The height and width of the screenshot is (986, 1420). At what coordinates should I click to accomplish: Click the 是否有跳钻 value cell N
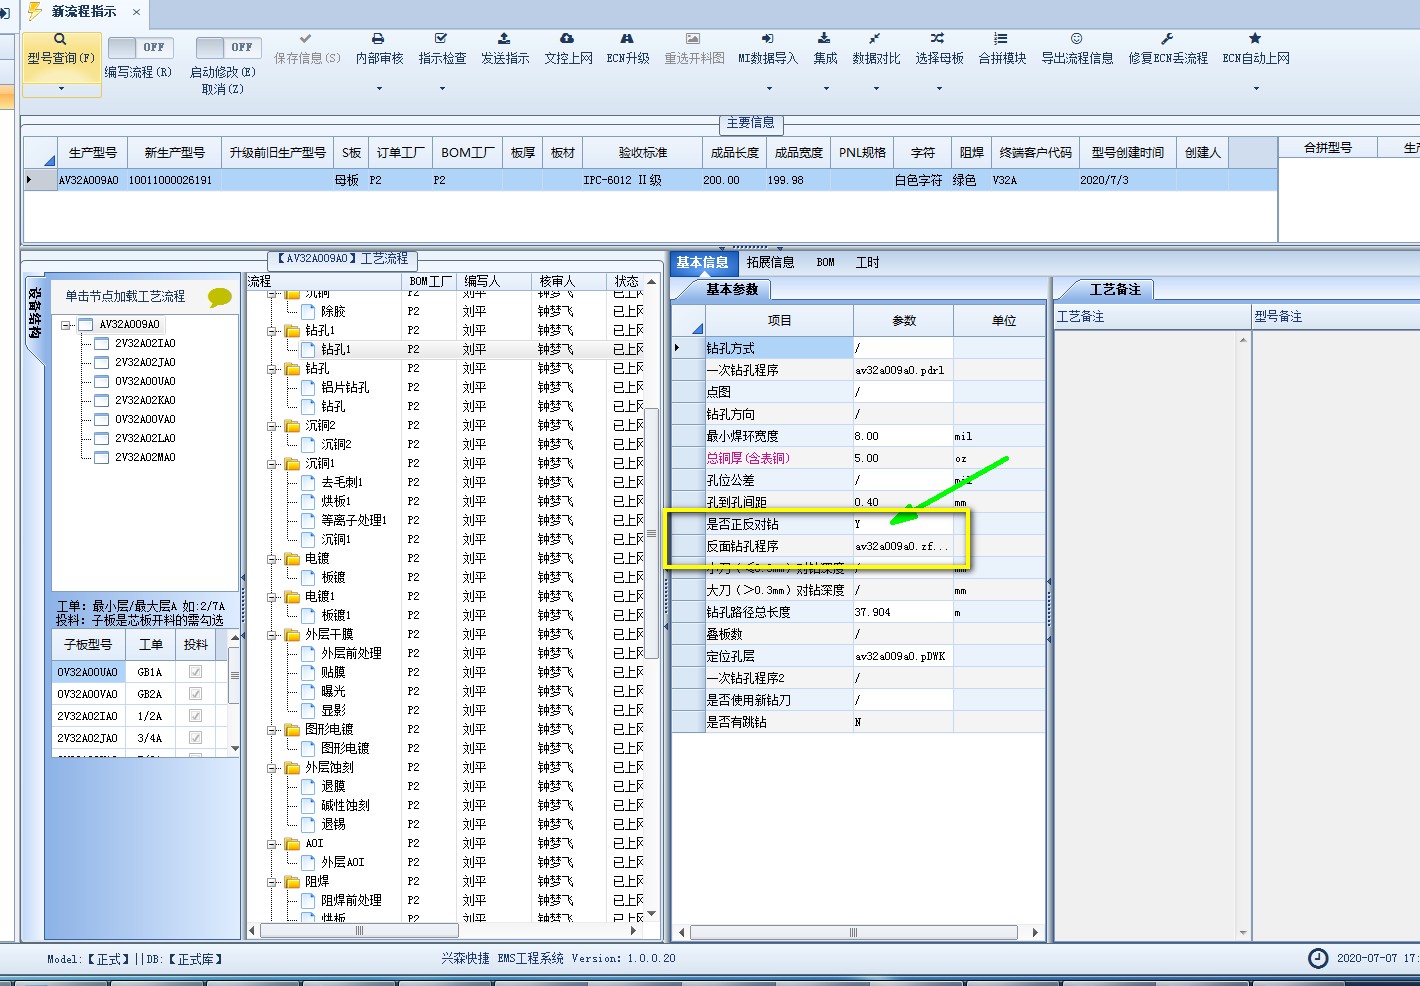coord(903,722)
